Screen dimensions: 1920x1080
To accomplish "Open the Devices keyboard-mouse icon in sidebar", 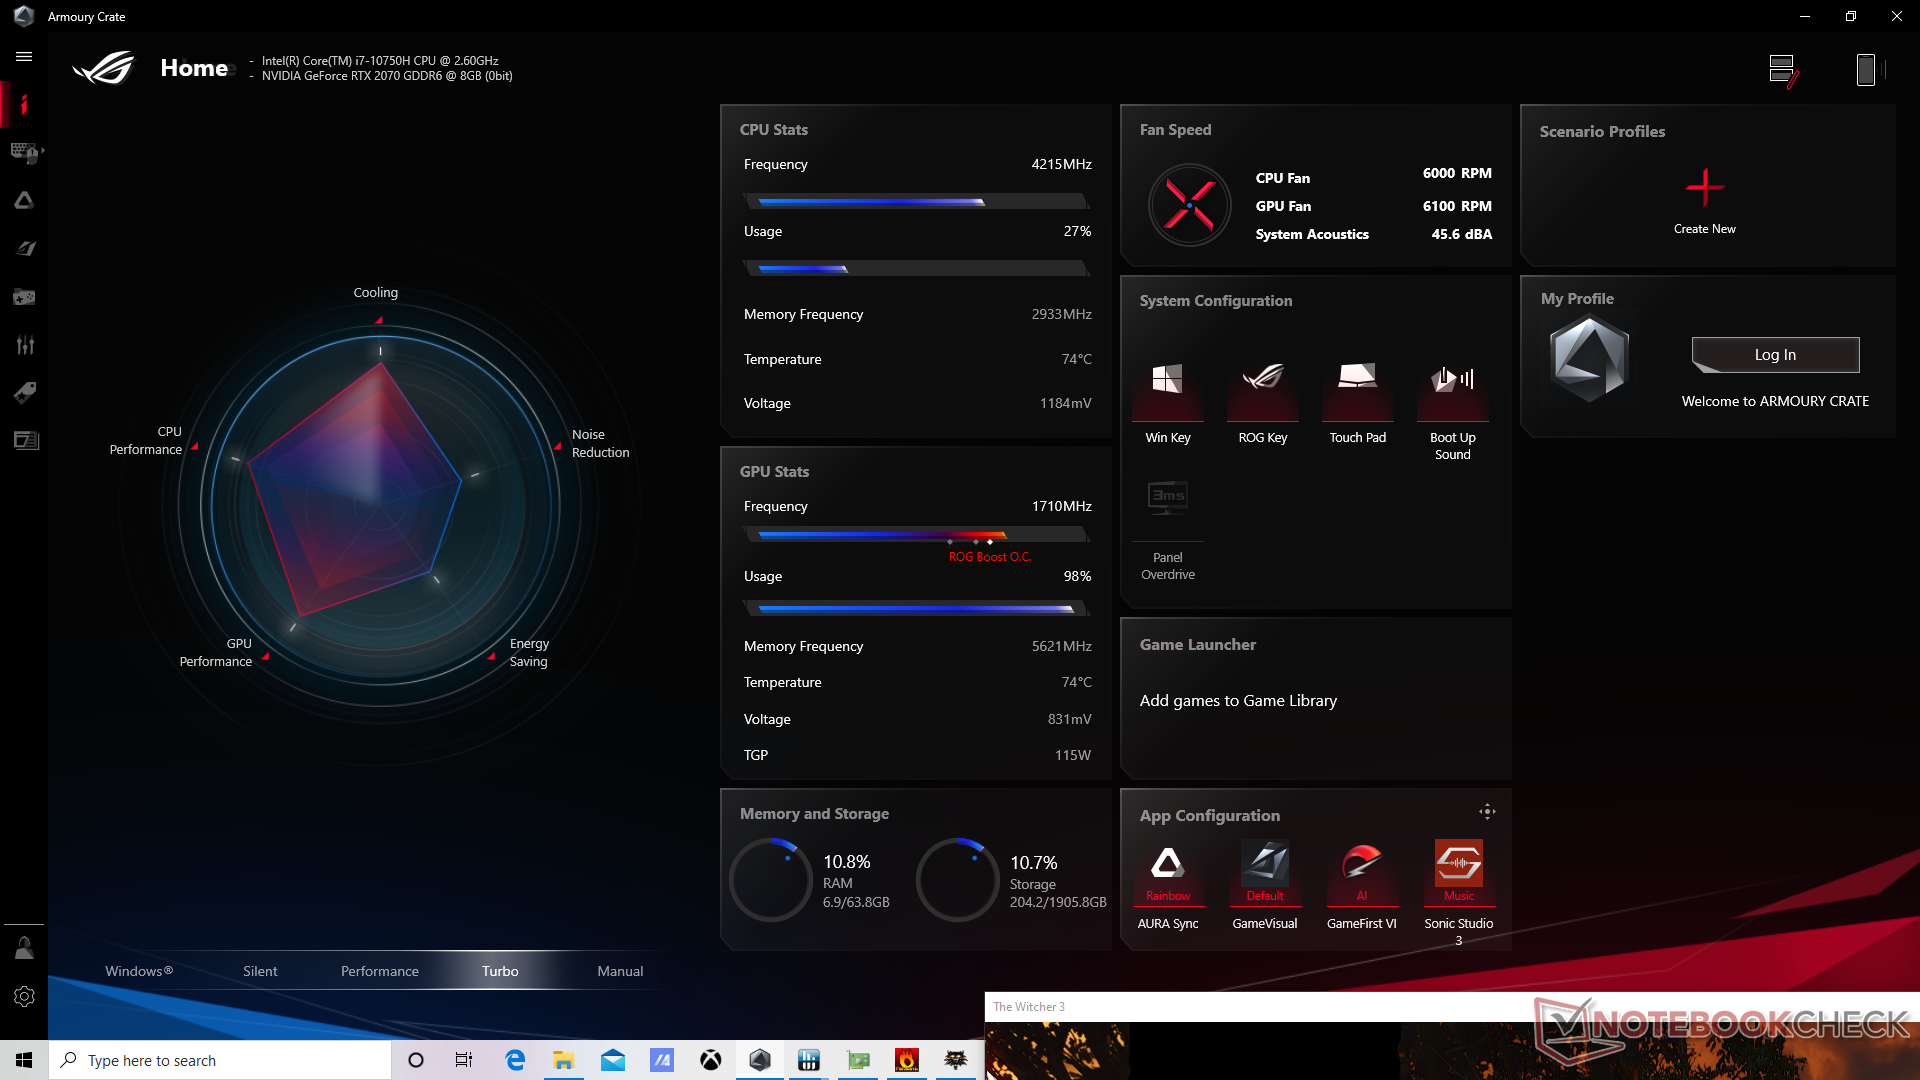I will (24, 152).
